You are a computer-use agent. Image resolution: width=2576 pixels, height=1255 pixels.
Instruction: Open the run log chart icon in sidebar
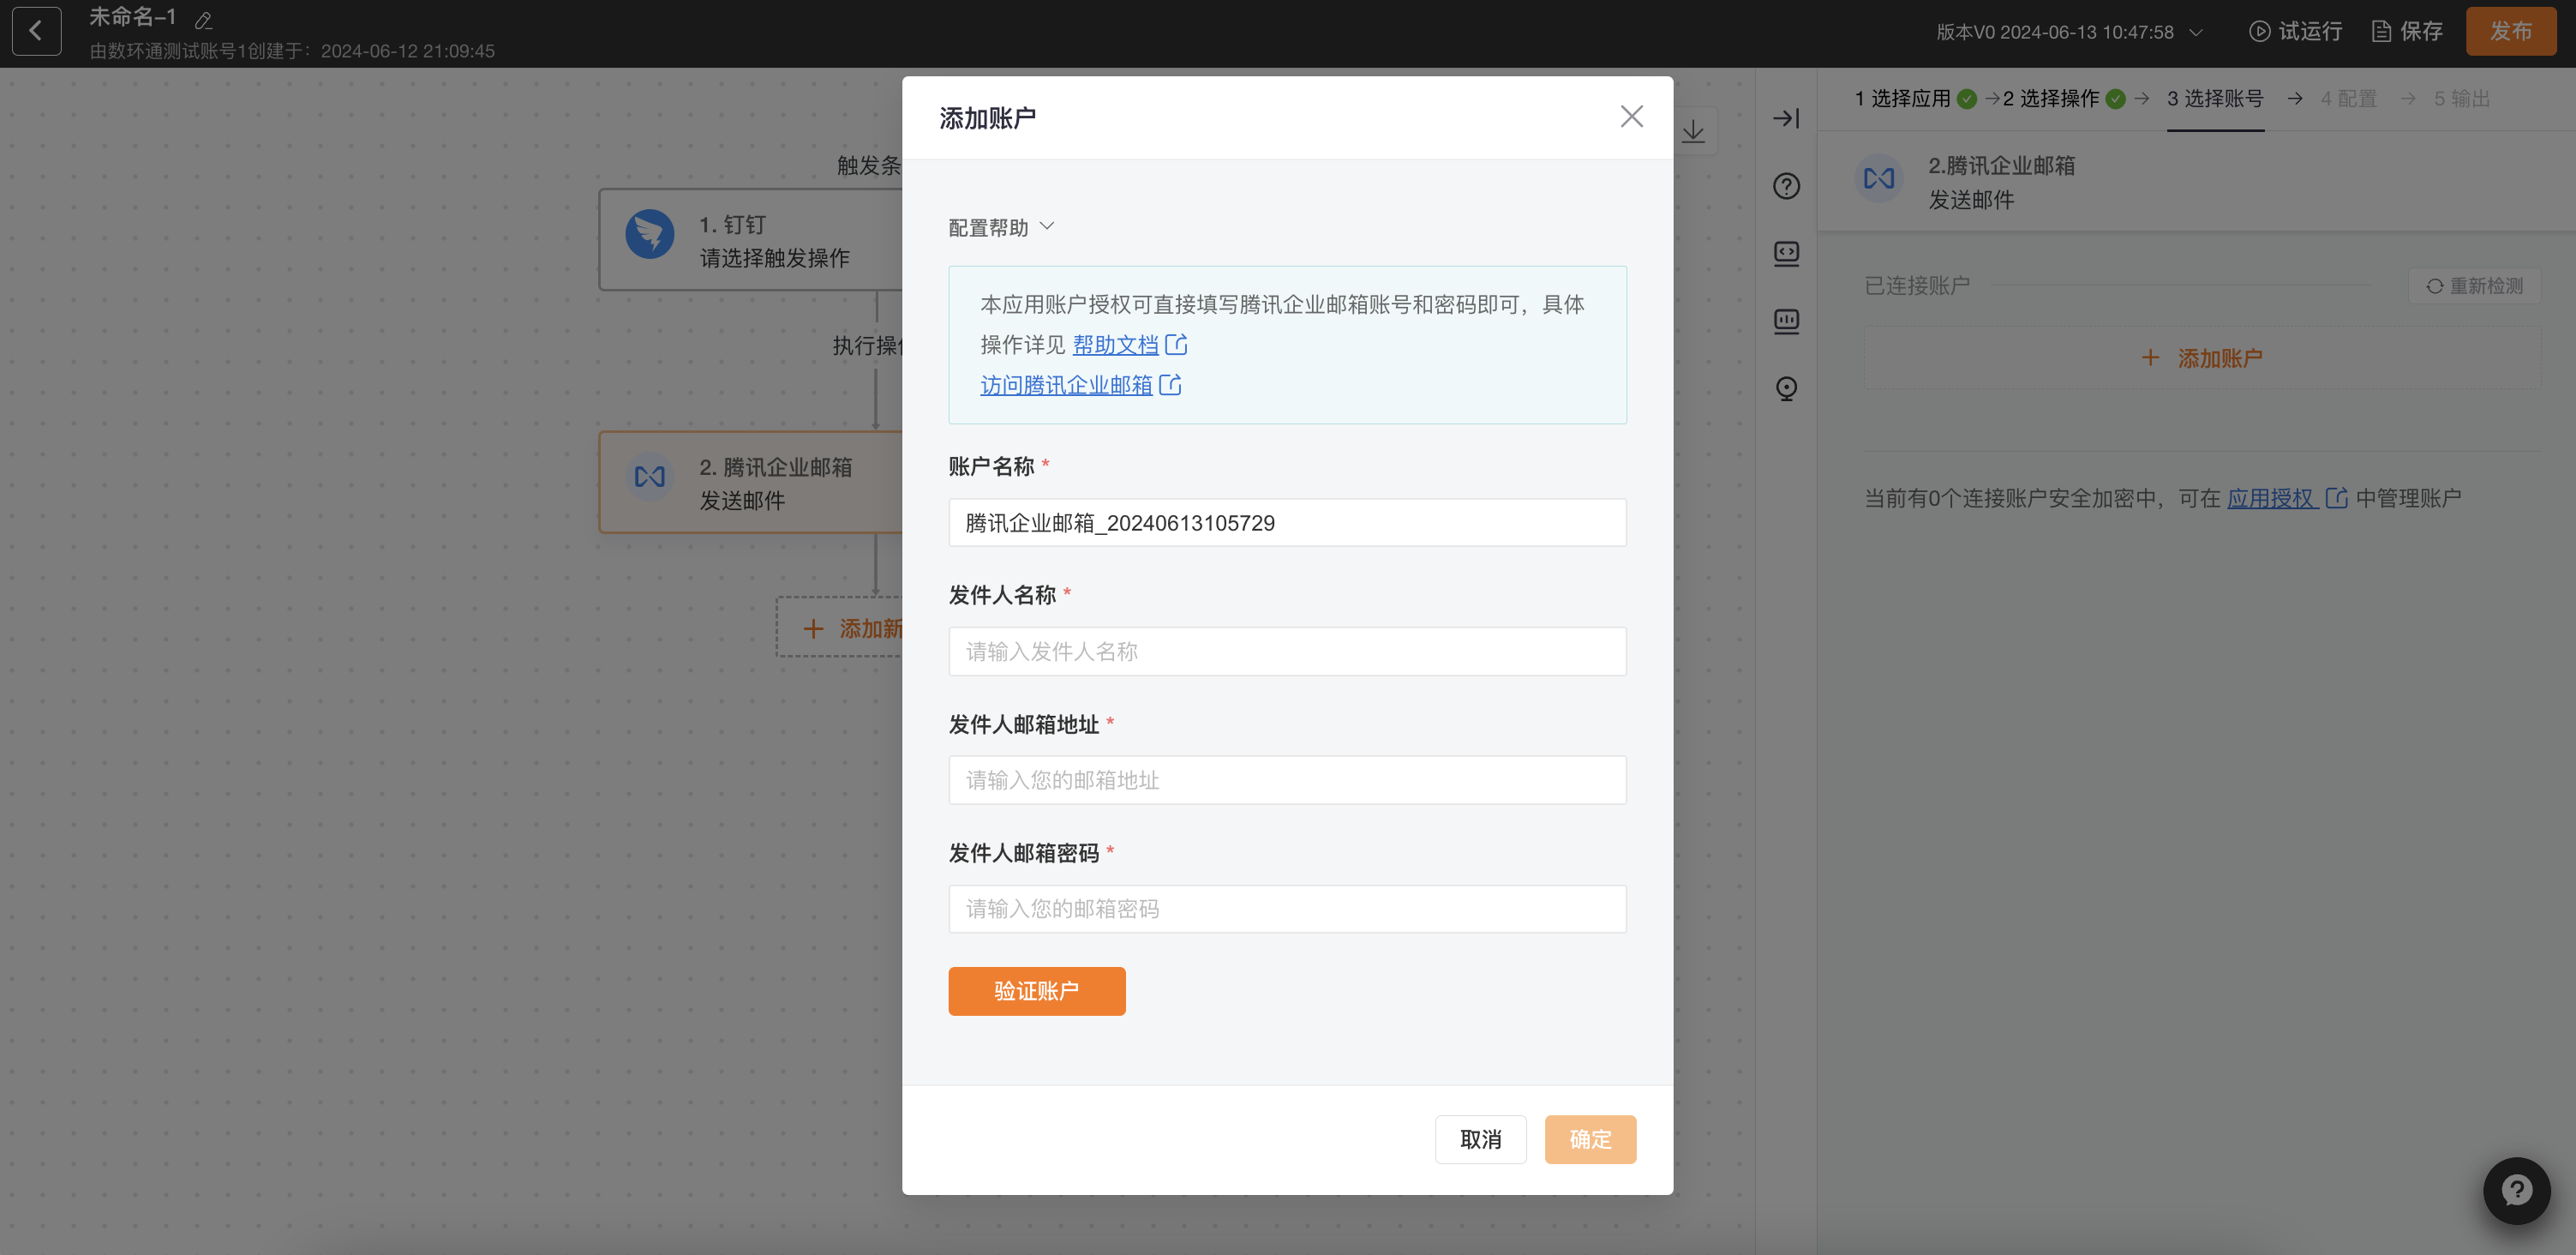(x=1786, y=321)
